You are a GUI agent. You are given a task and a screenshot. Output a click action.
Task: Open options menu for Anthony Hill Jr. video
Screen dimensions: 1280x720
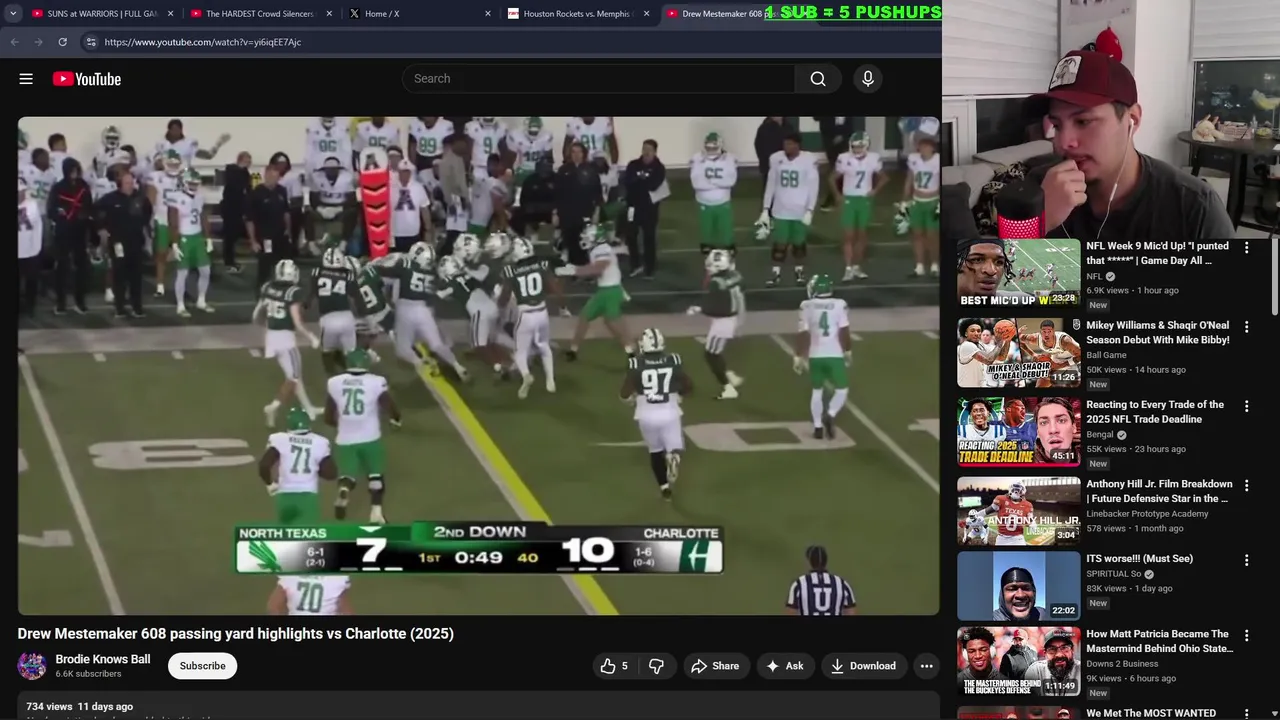[x=1246, y=485]
